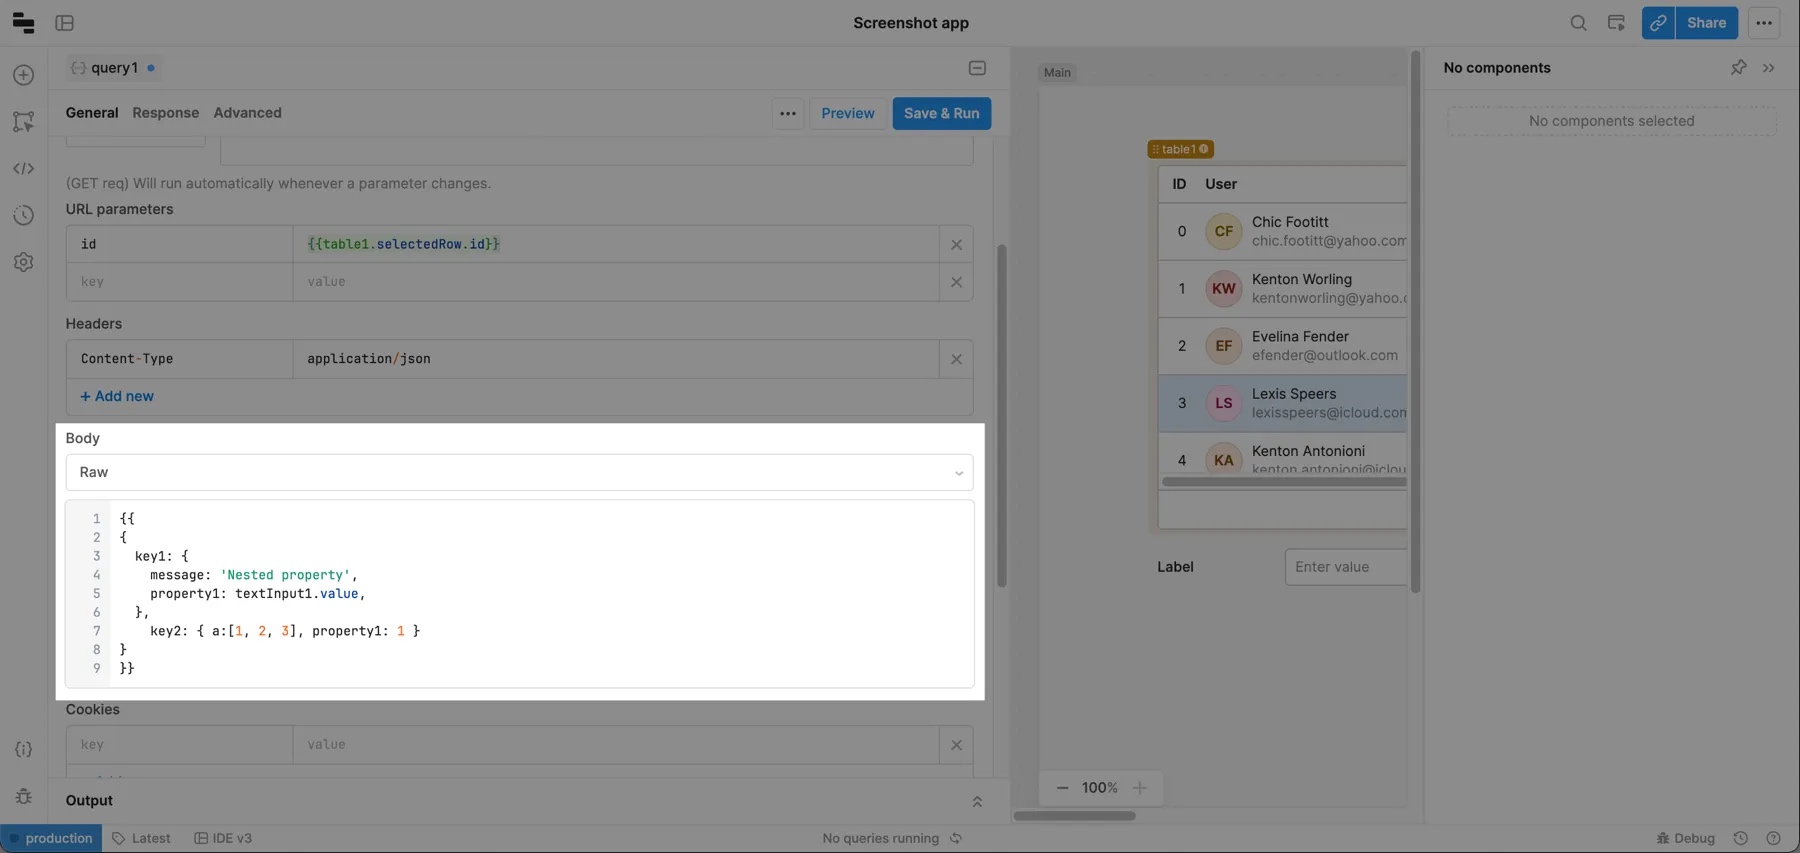
Task: Click the application/json header value
Action: coord(616,359)
